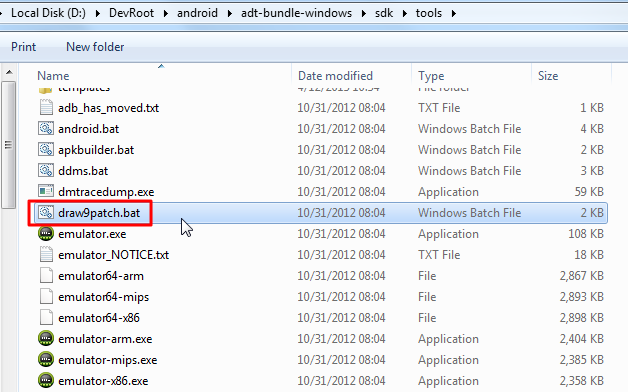
Task: Select the emulator.exe application icon
Action: (46, 233)
